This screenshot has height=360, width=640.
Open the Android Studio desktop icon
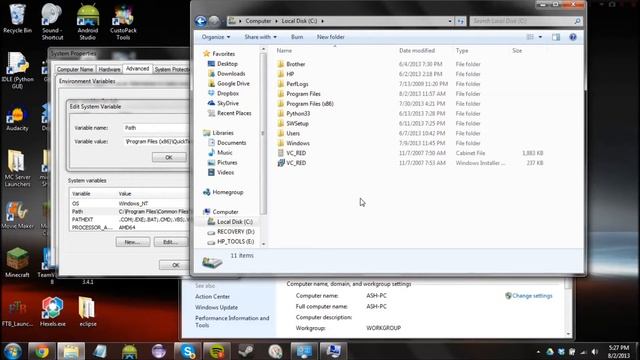tap(88, 22)
